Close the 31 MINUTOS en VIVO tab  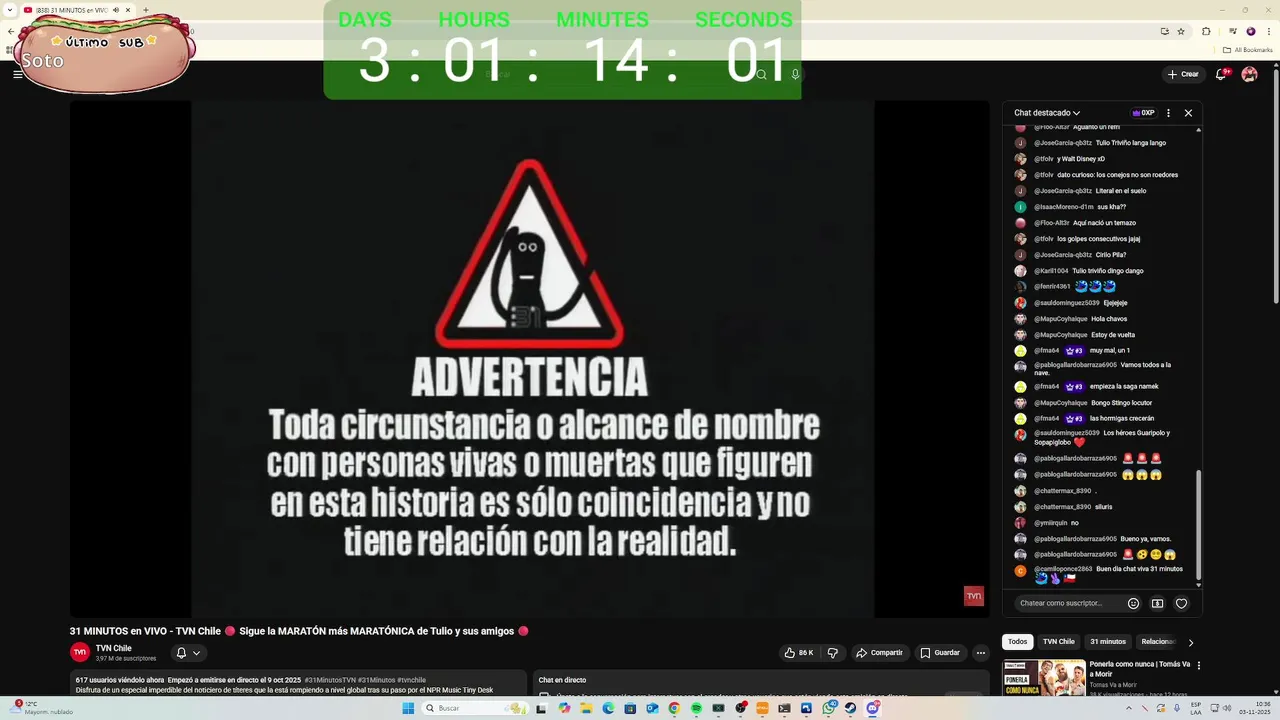pyautogui.click(x=128, y=10)
